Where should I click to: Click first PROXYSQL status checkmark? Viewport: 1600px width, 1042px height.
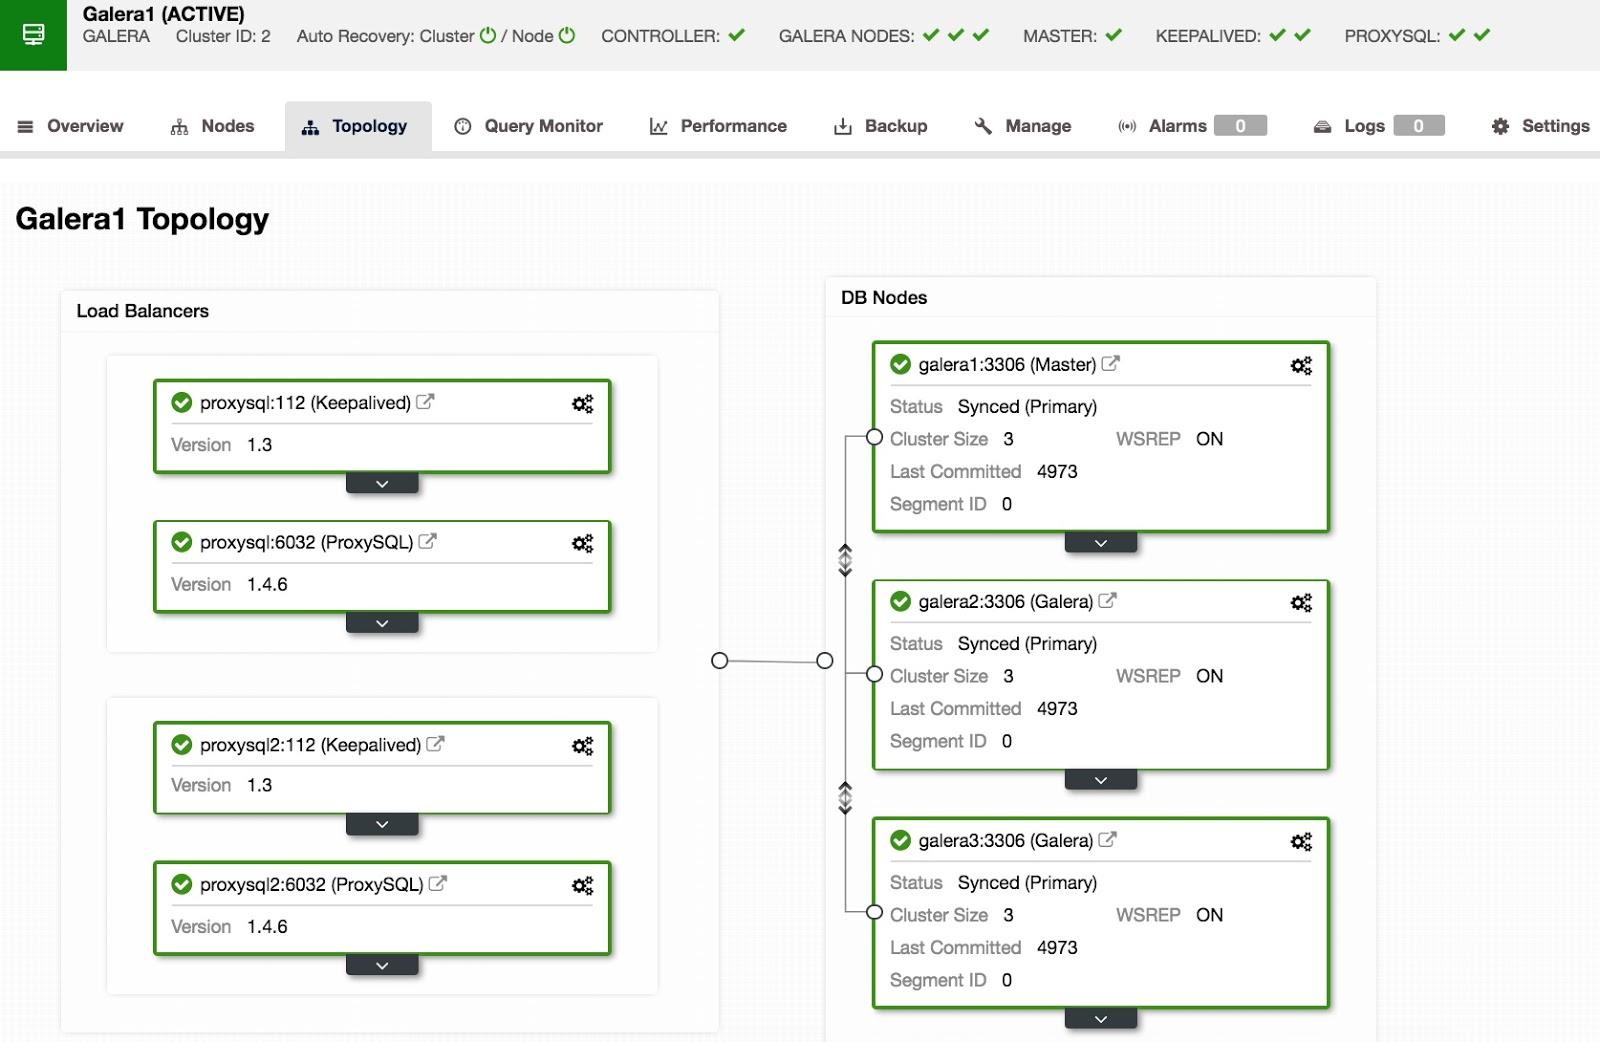click(1457, 35)
